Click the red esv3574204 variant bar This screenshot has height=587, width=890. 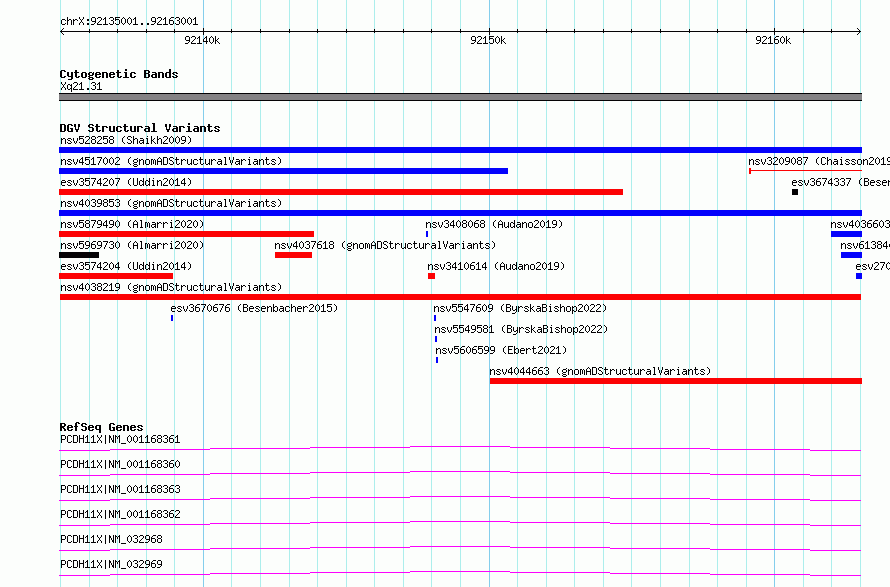pos(116,276)
